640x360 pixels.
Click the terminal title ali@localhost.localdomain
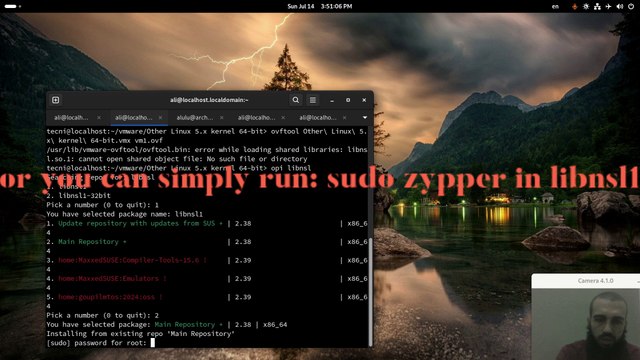click(x=209, y=100)
